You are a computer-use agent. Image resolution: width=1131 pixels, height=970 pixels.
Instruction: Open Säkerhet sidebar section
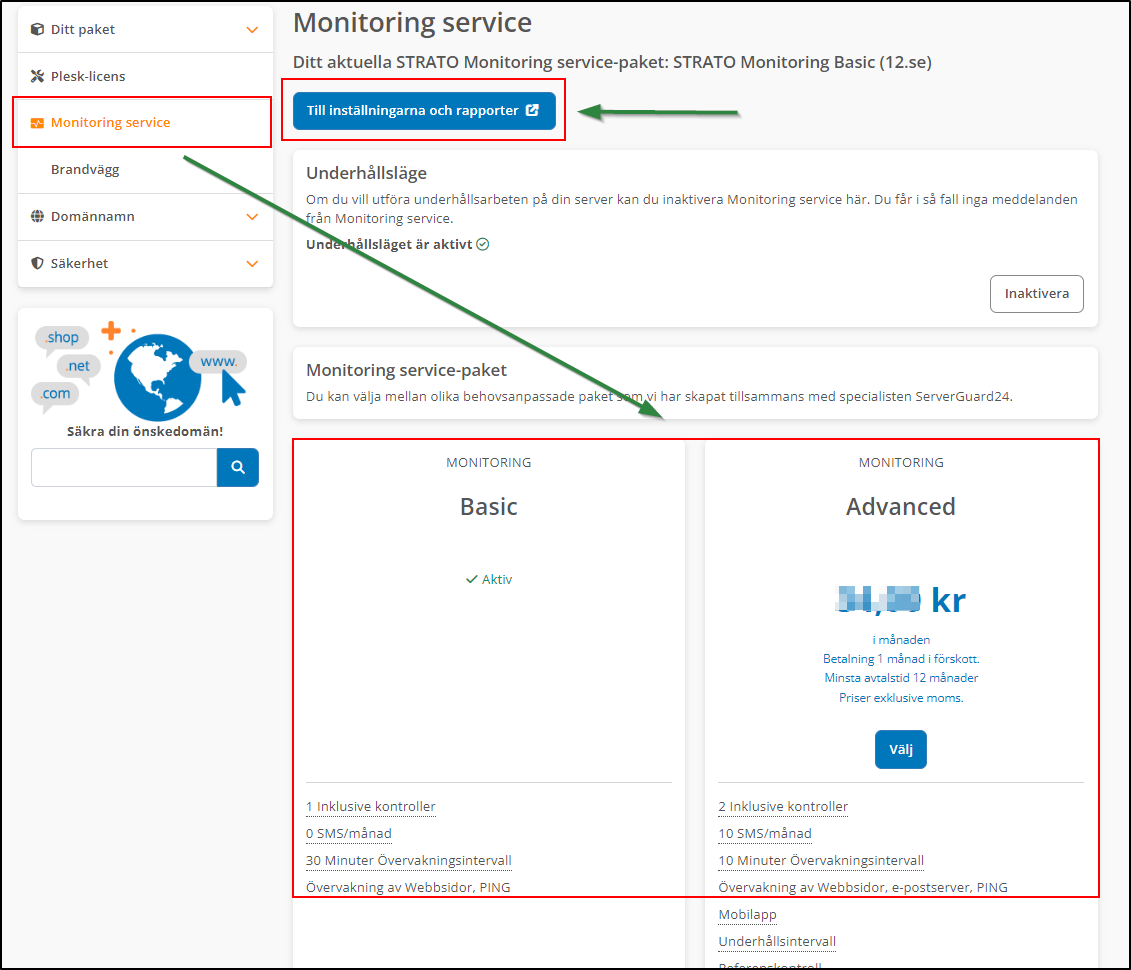tap(145, 263)
